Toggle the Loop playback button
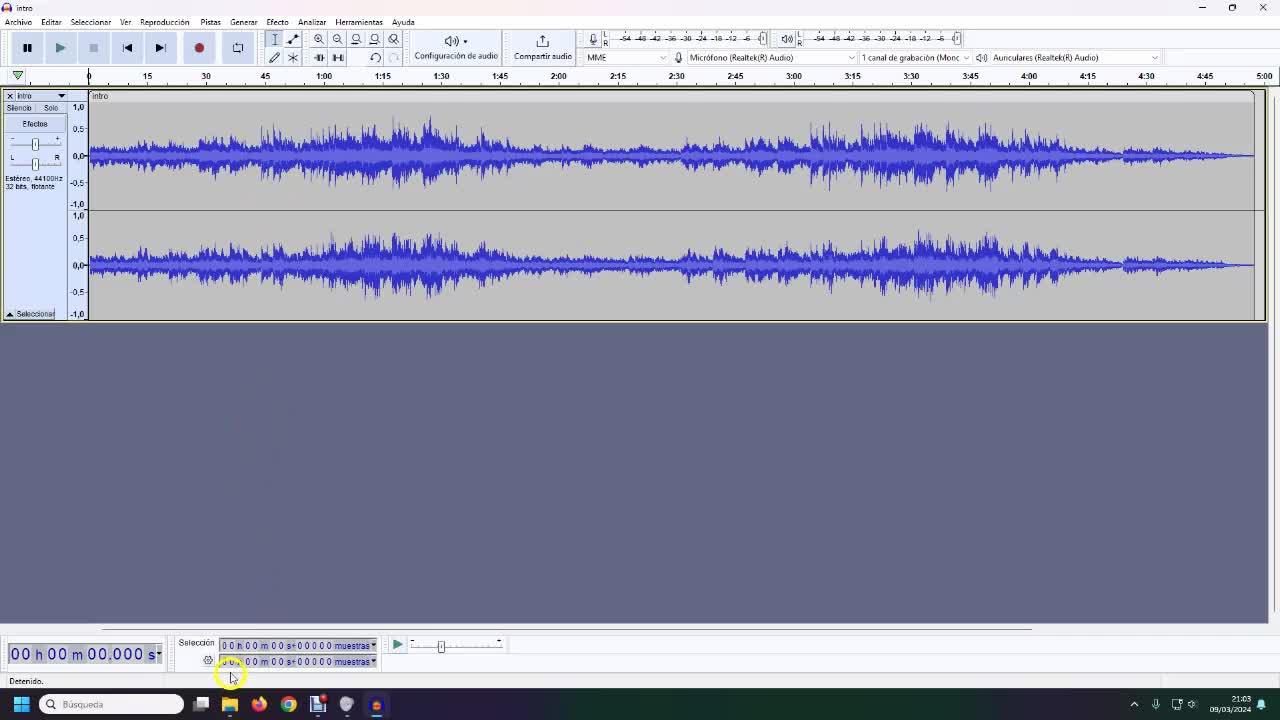The height and width of the screenshot is (720, 1280). [x=237, y=47]
